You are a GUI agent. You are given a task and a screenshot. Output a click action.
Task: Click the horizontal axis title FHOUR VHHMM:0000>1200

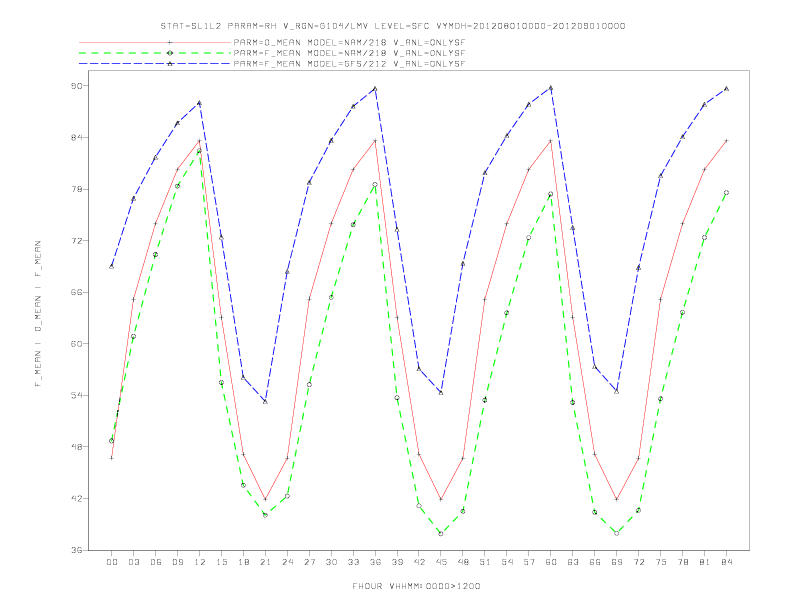click(416, 586)
